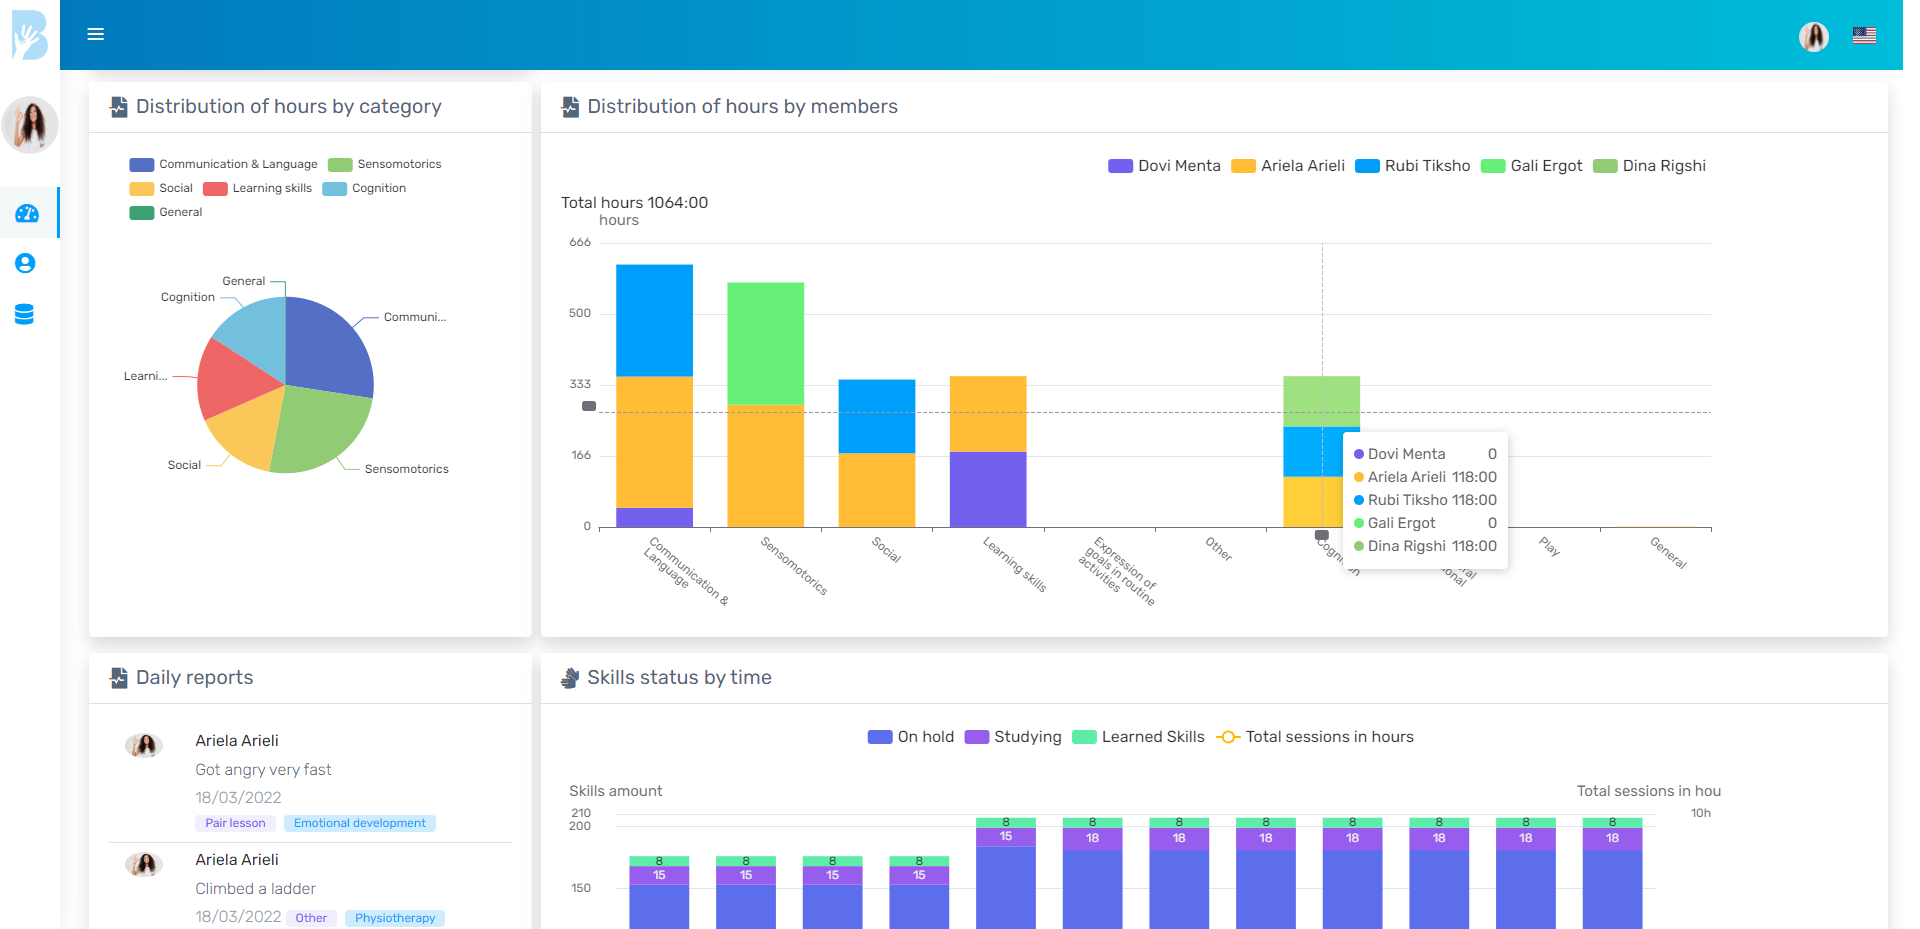This screenshot has width=1920, height=929.
Task: Open the hamburger menu in header
Action: (96, 34)
